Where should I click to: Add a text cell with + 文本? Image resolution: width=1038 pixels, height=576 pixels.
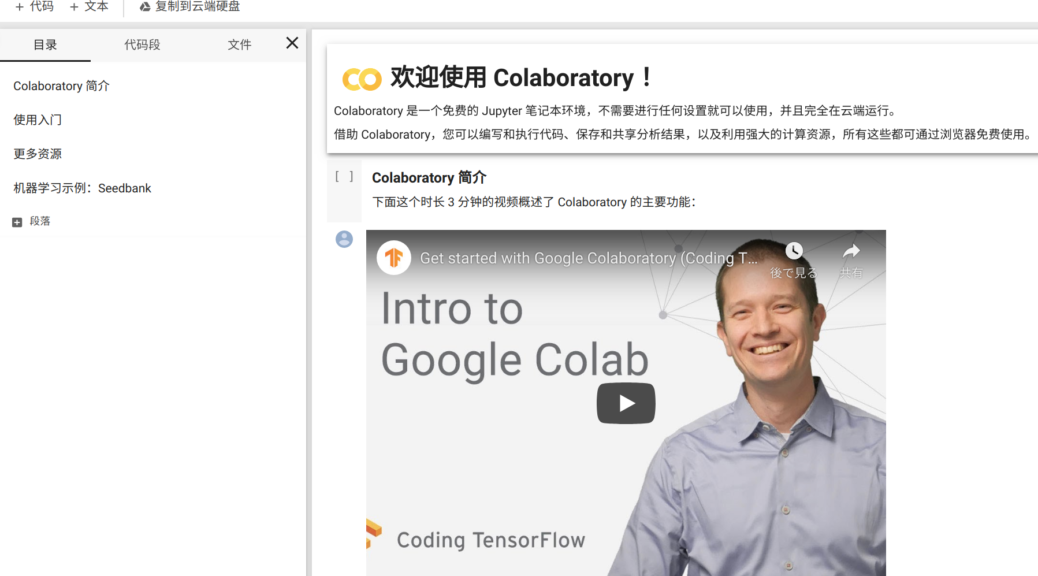point(89,7)
